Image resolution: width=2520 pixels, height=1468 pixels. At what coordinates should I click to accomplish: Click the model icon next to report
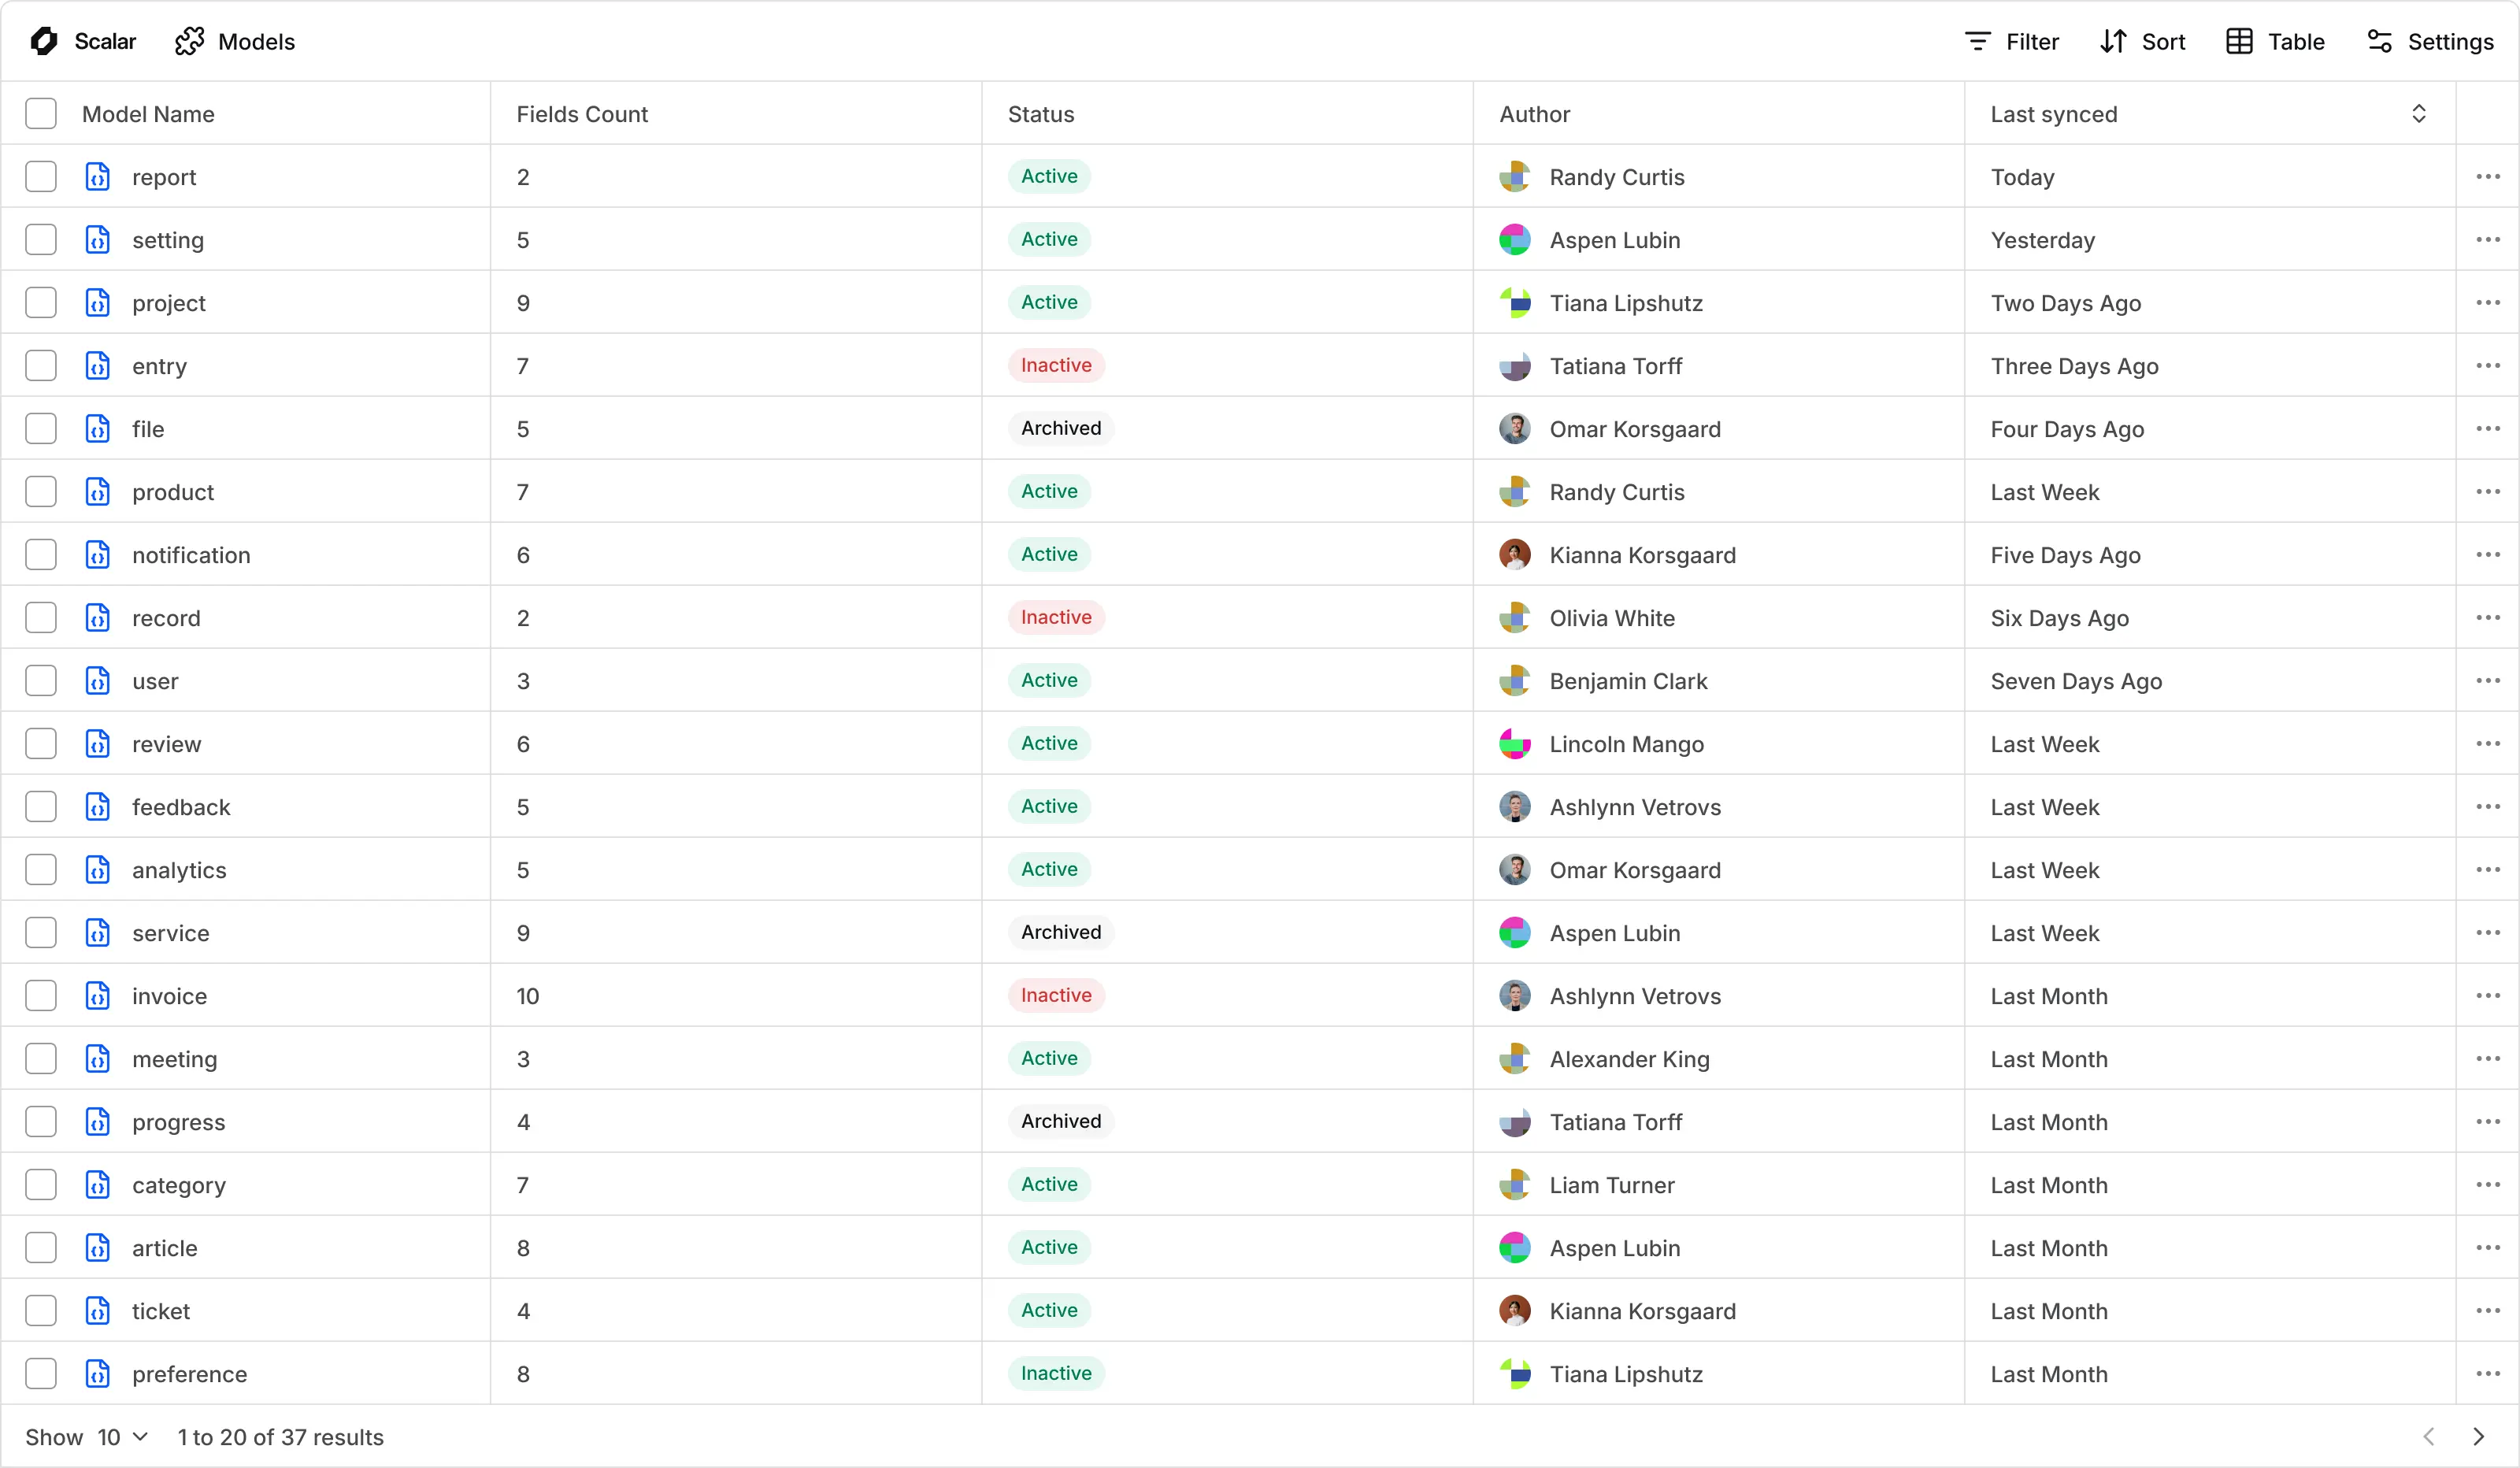point(98,177)
